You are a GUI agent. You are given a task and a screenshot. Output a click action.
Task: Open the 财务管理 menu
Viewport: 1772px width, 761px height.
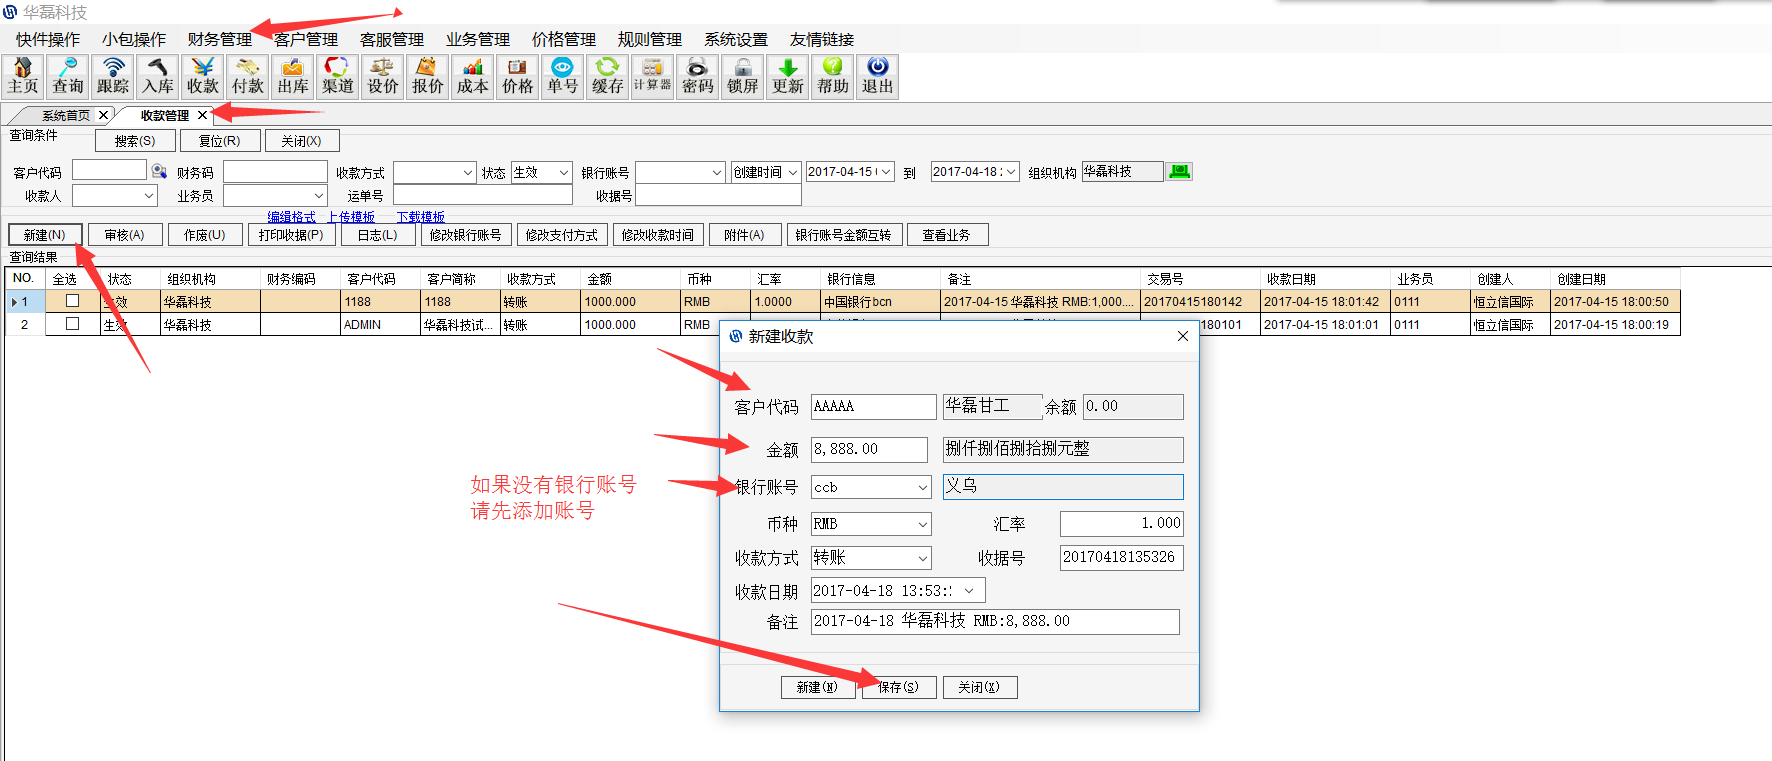tap(219, 39)
